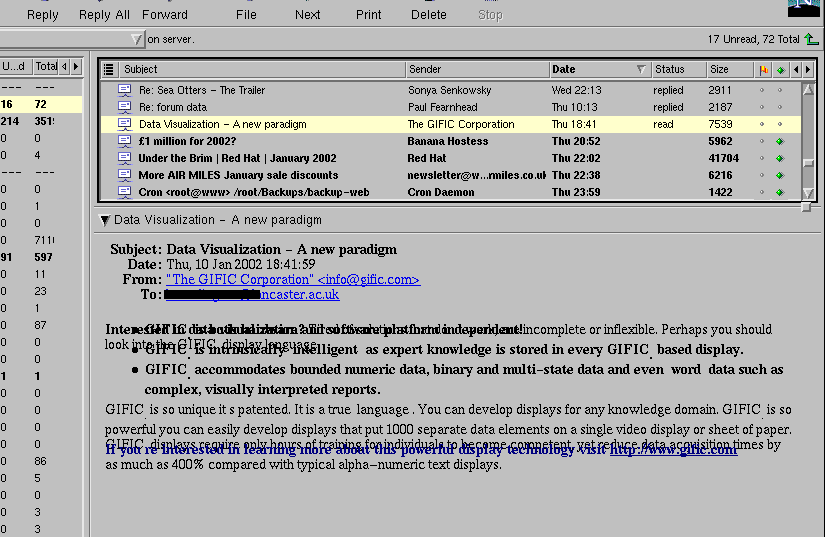Click envelope icon of Cron Daemon message
This screenshot has height=537, width=825.
click(x=125, y=192)
